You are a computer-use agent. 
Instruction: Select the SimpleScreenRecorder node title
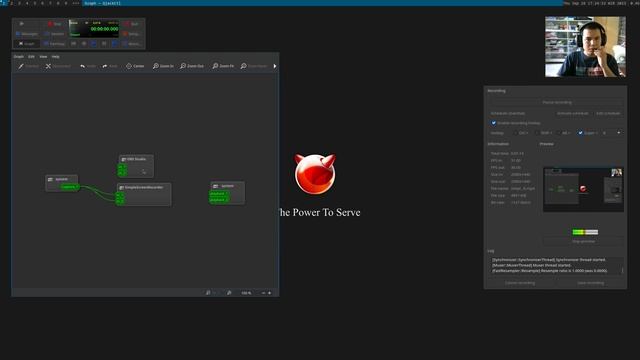click(x=144, y=187)
